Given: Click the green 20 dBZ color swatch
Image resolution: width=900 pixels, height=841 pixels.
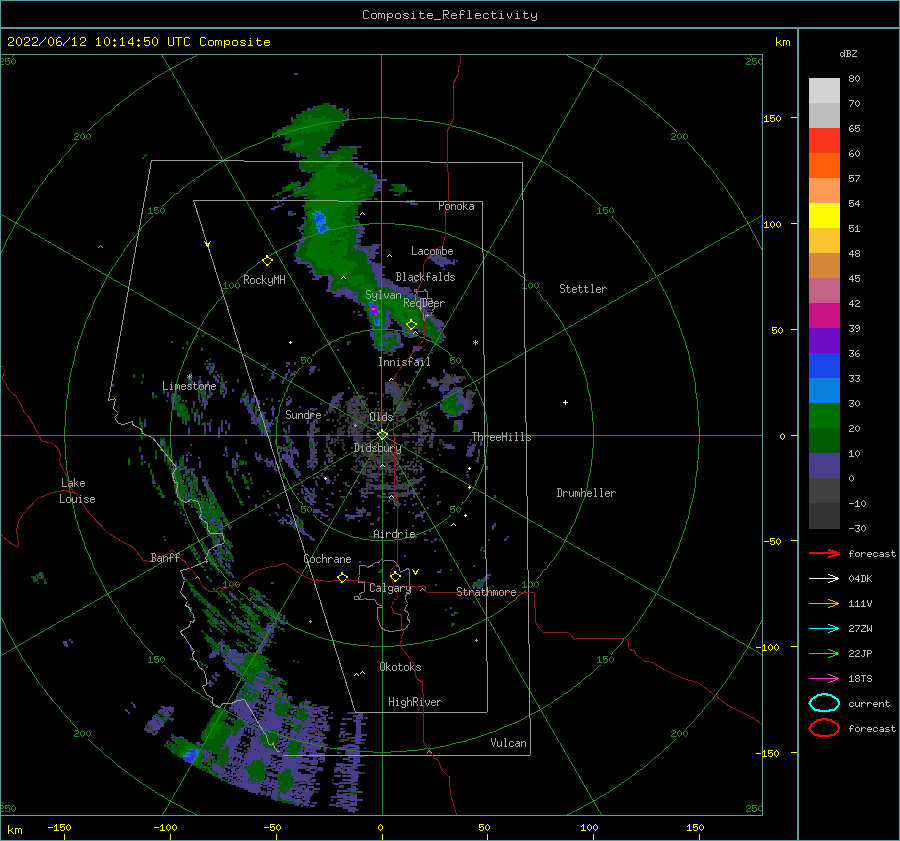Looking at the screenshot, I should pos(824,416).
